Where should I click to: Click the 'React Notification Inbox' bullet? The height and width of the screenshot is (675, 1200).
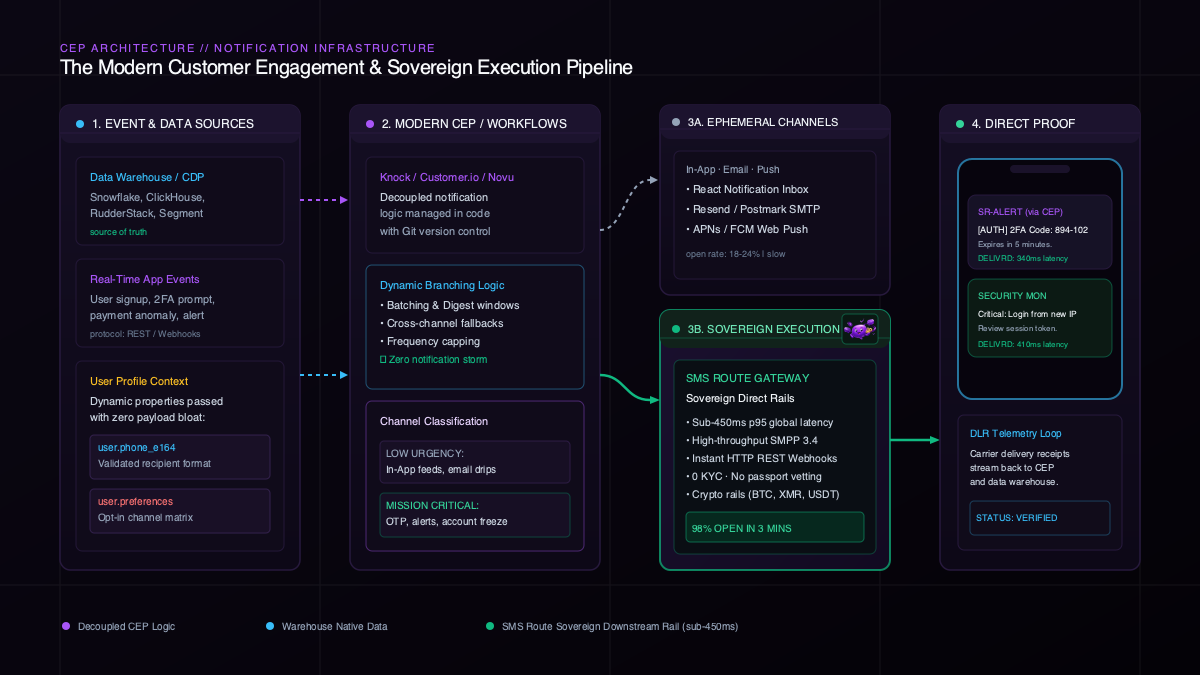(747, 189)
